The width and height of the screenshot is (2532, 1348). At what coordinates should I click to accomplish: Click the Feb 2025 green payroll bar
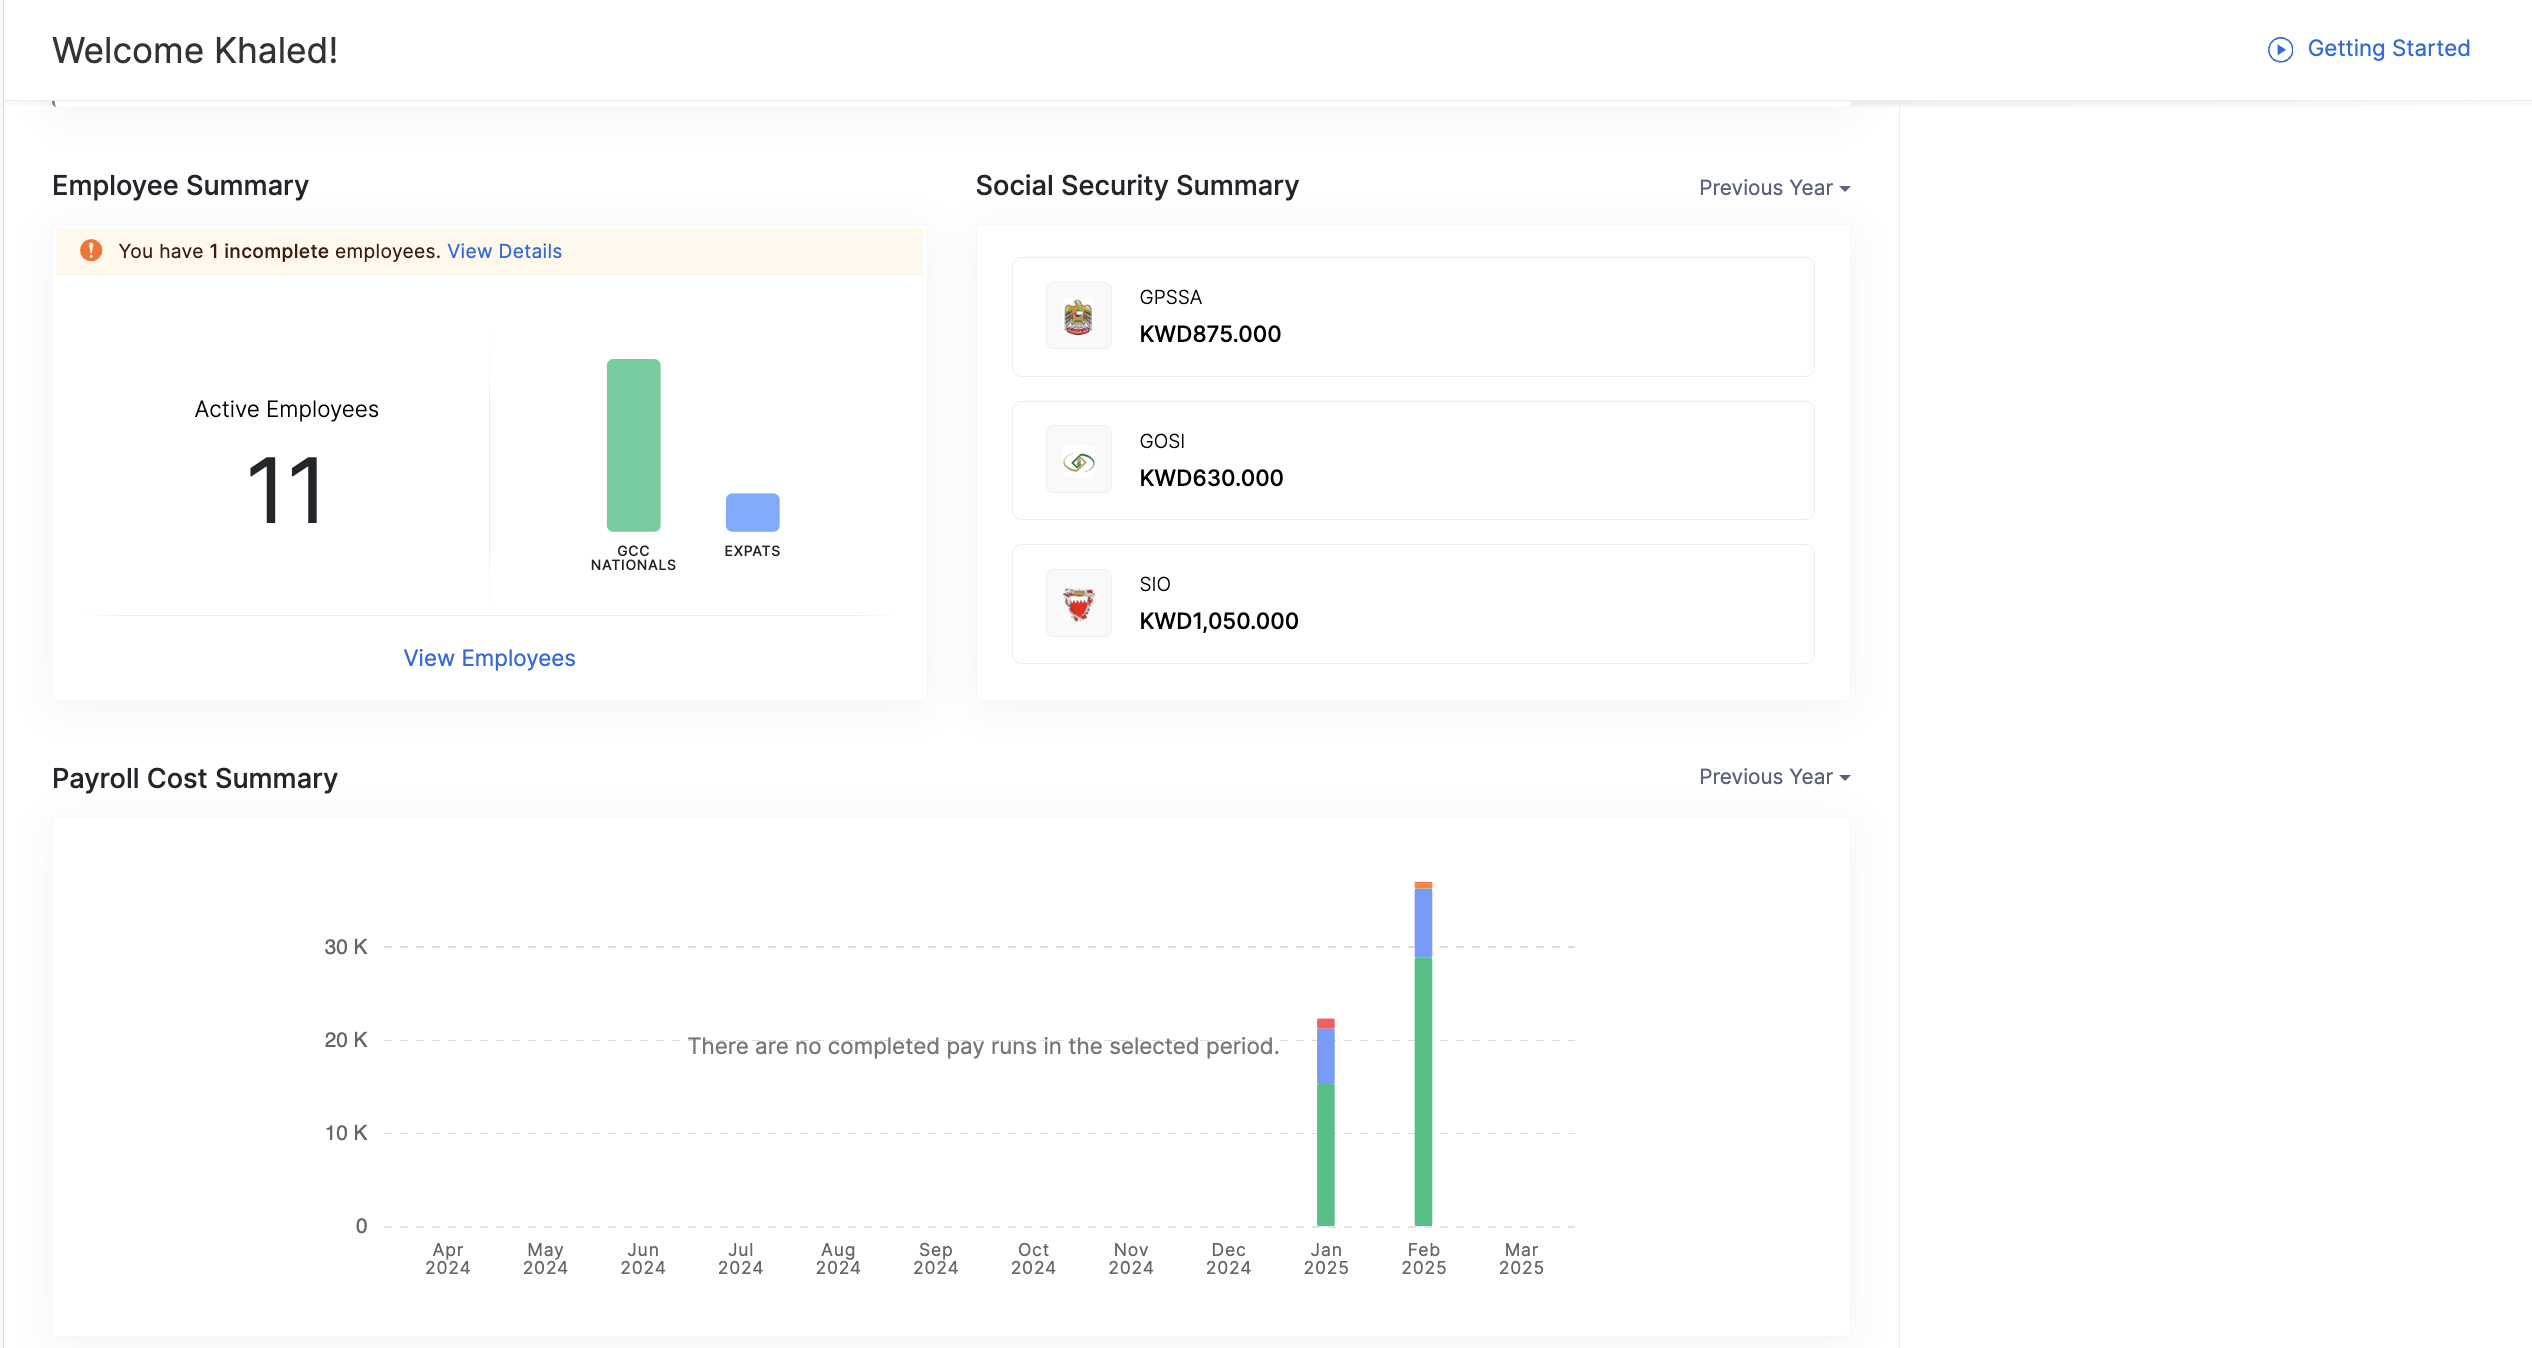(1423, 1090)
